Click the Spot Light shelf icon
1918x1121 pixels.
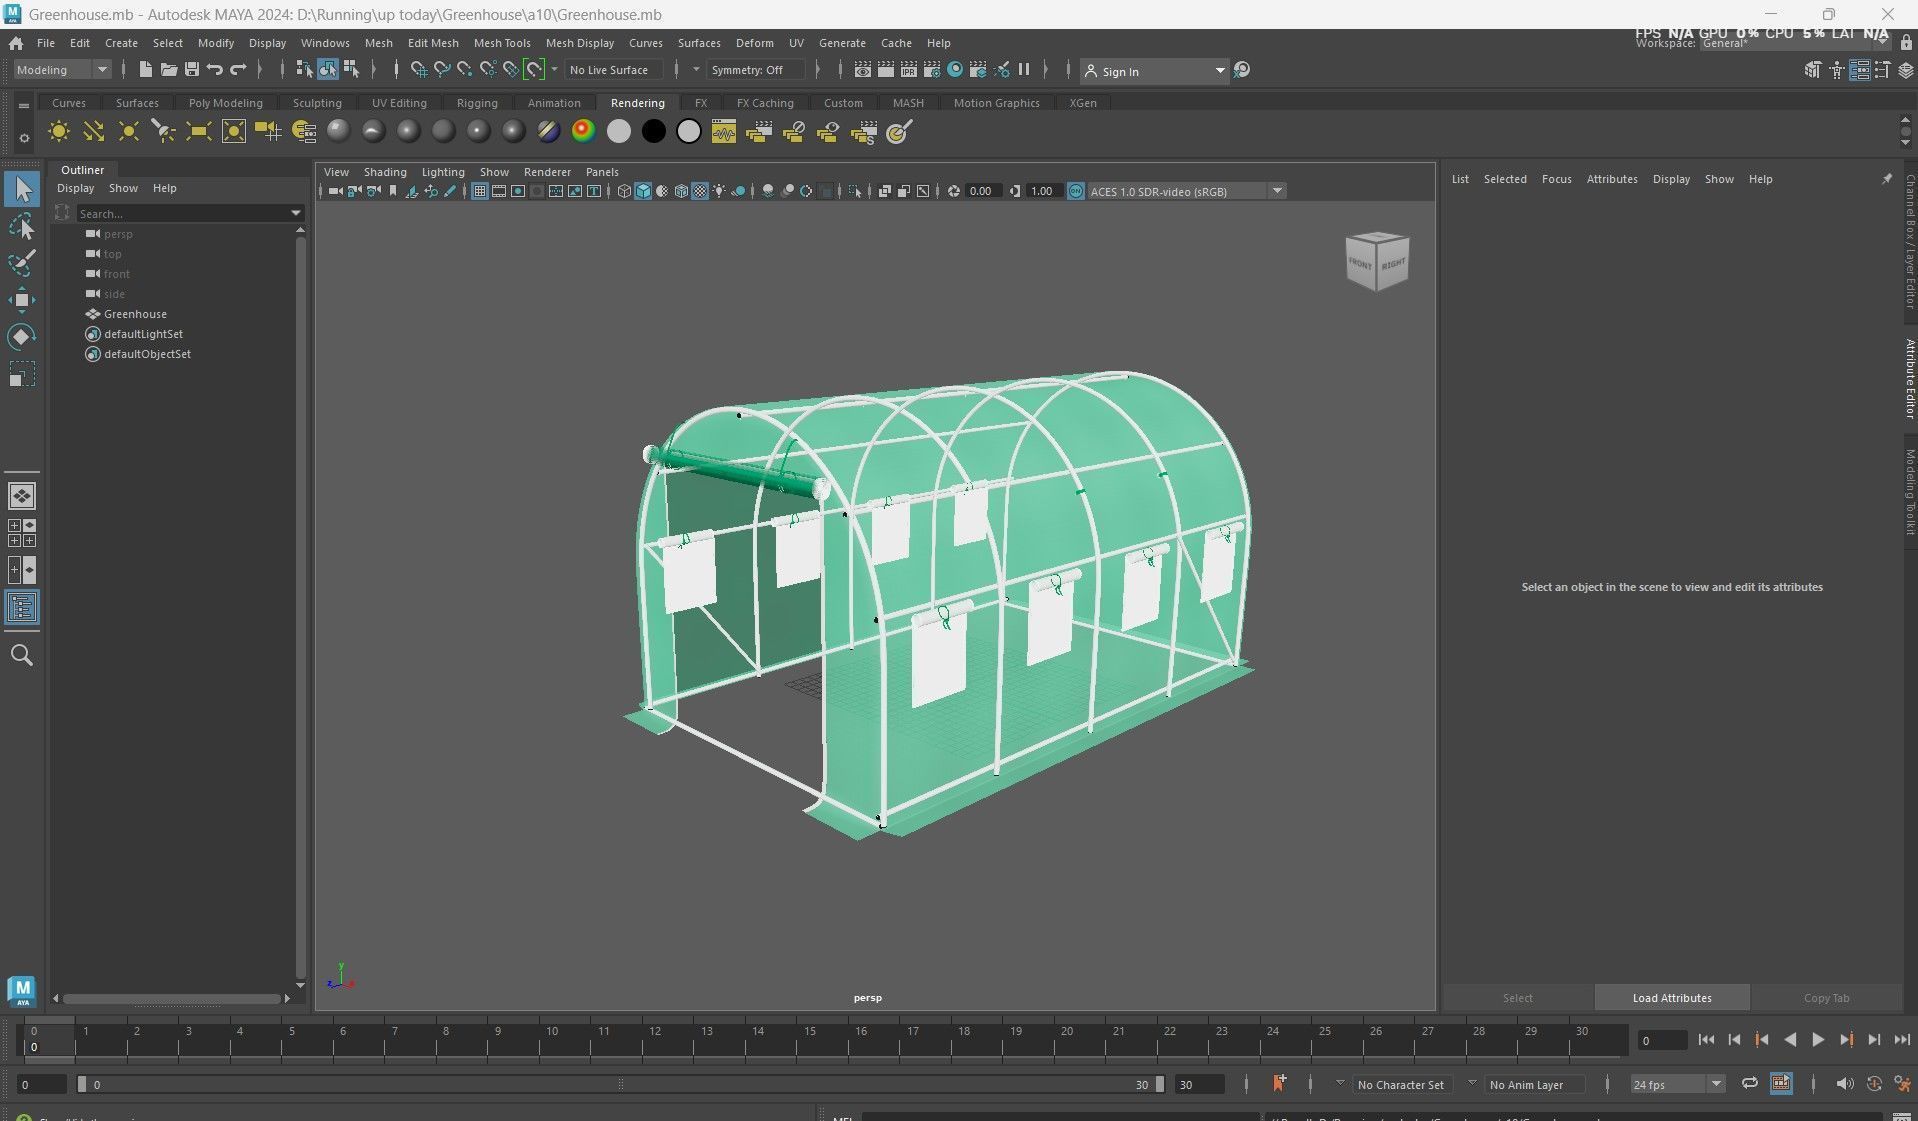coord(163,132)
